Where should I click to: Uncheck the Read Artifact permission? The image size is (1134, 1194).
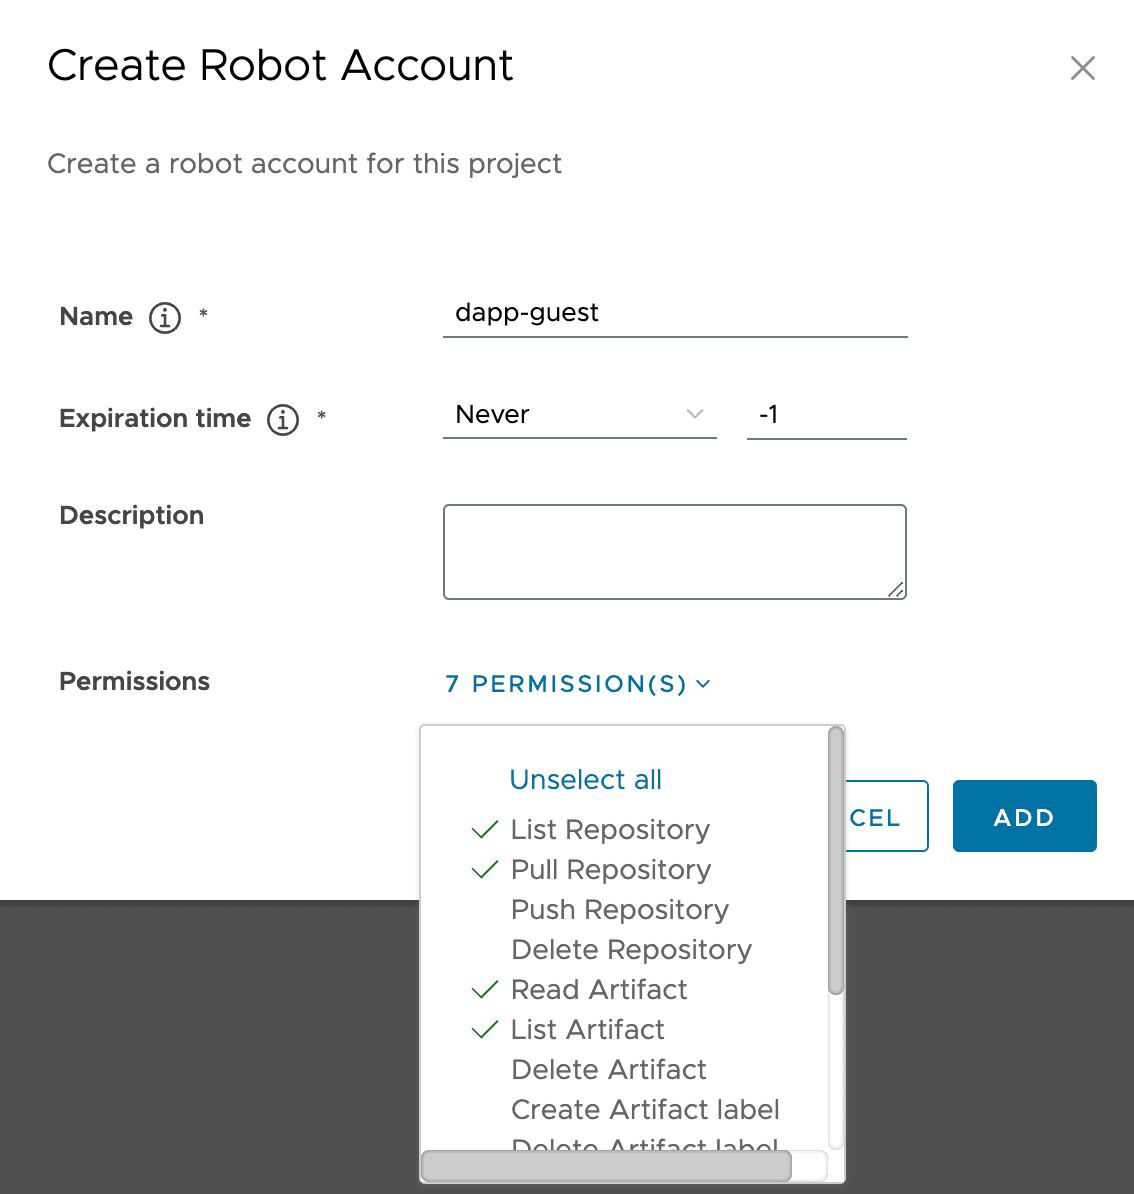coord(599,989)
